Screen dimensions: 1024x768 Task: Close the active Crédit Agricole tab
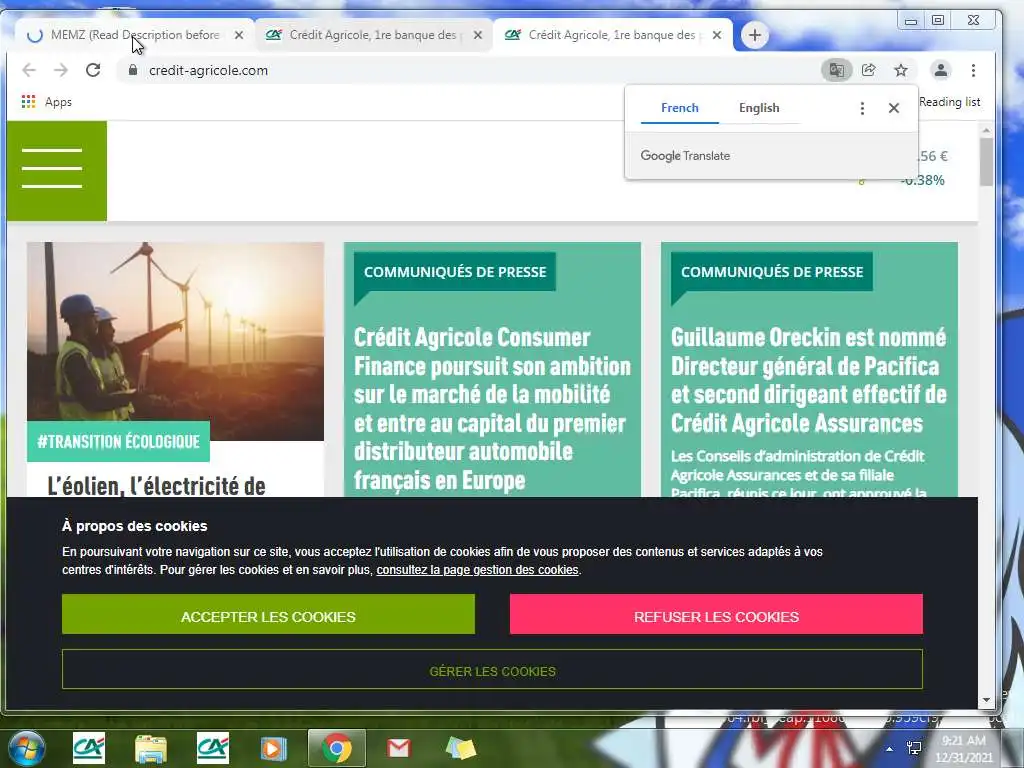coord(717,35)
